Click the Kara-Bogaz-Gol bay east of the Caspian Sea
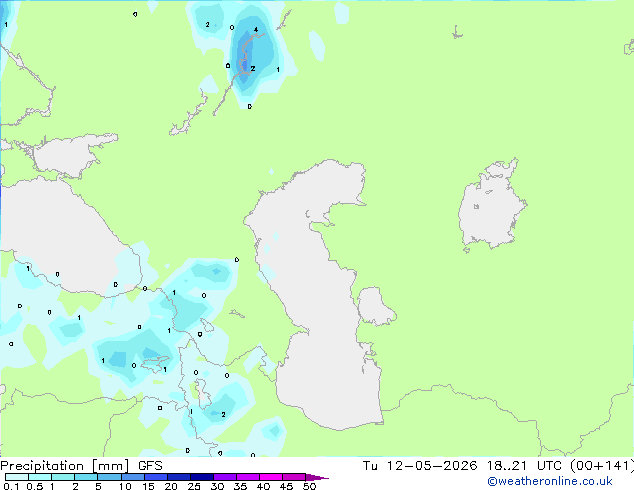Image resolution: width=634 pixels, height=490 pixels. click(375, 306)
